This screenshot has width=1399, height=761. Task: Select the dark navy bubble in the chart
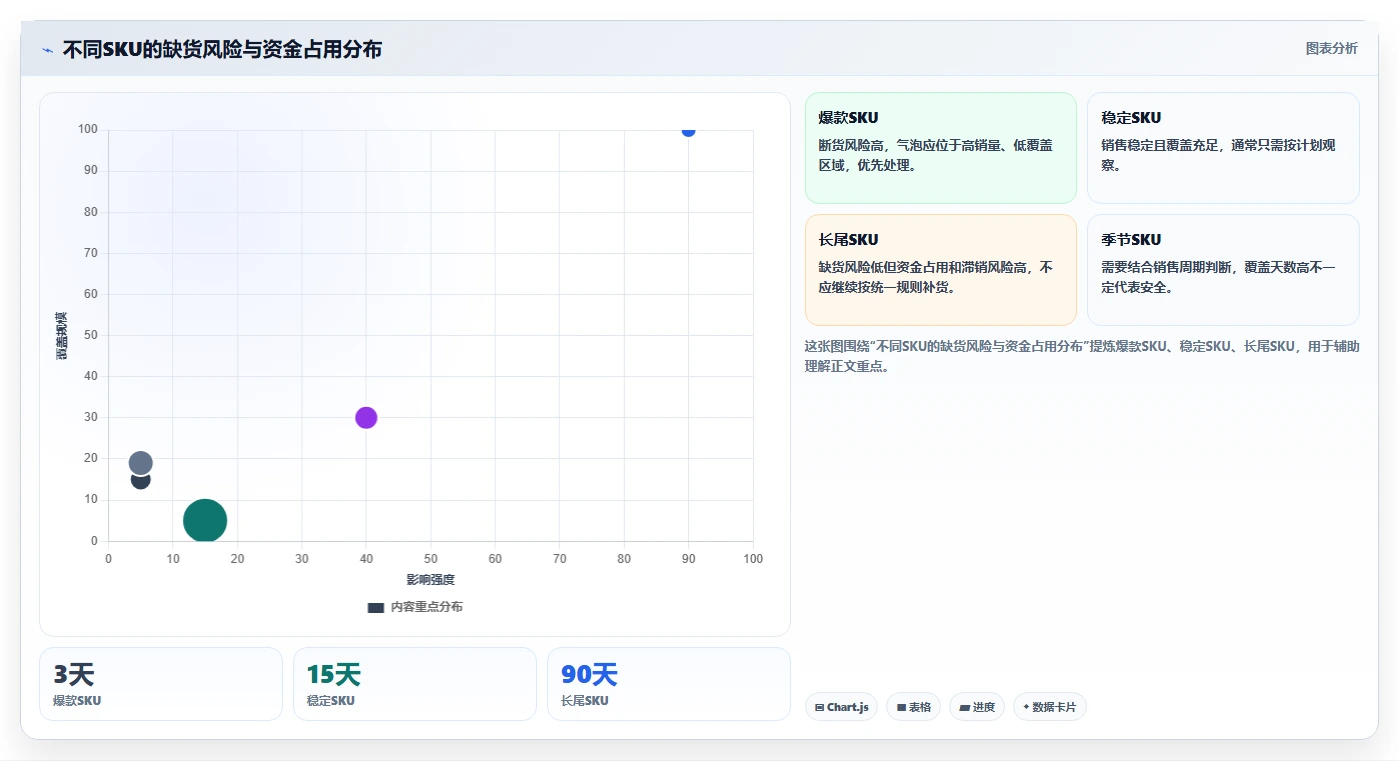[141, 481]
